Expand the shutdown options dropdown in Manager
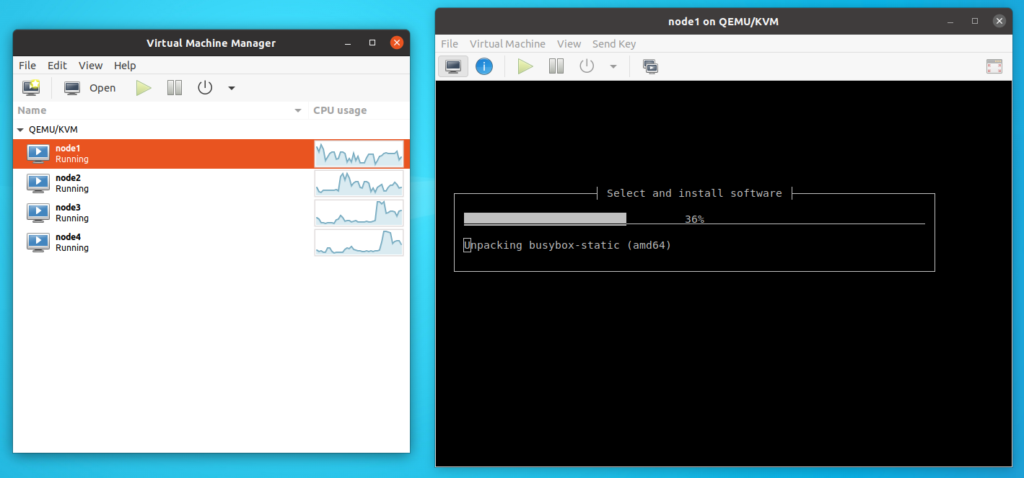The height and width of the screenshot is (478, 1024). point(231,88)
